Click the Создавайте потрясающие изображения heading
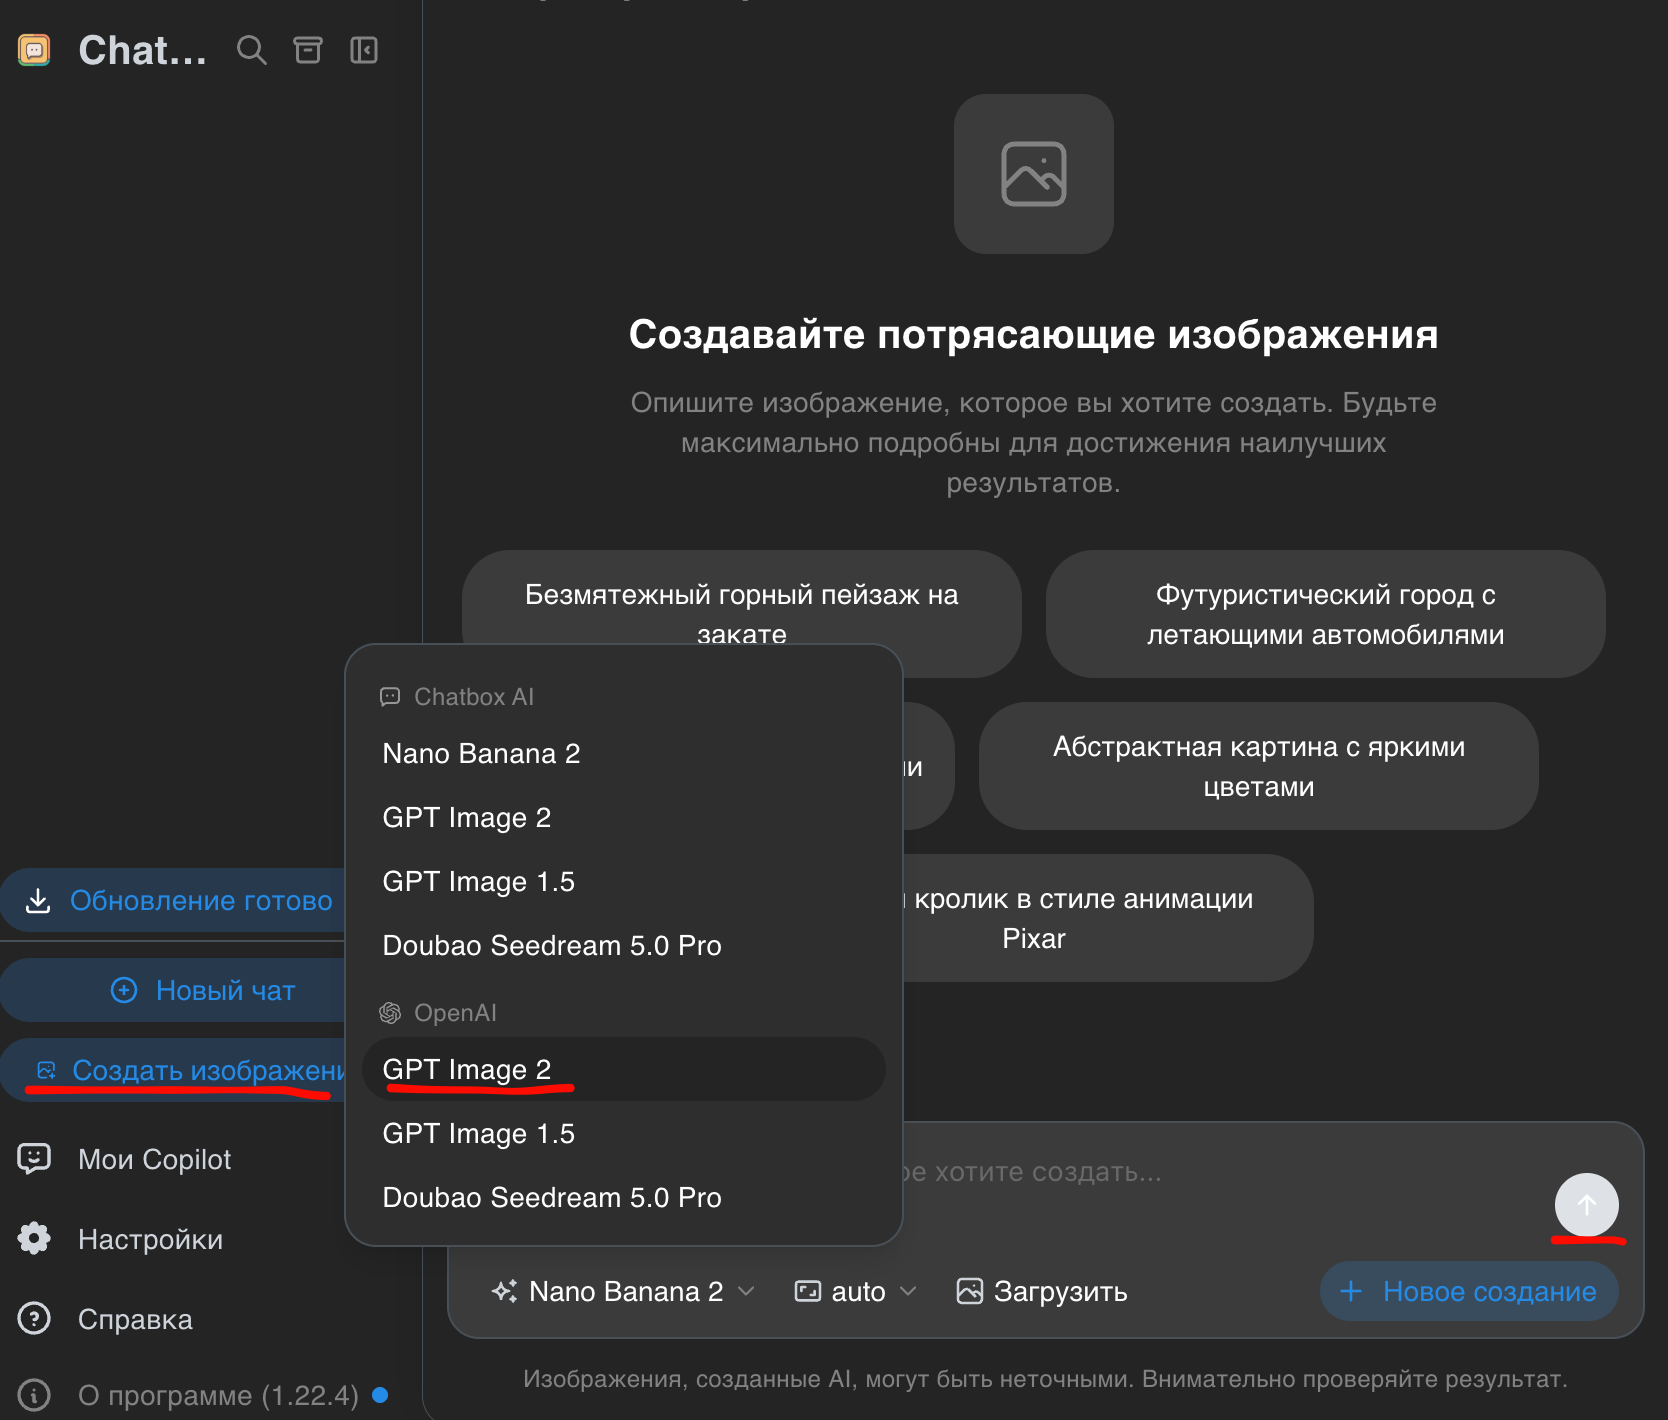 (1033, 334)
